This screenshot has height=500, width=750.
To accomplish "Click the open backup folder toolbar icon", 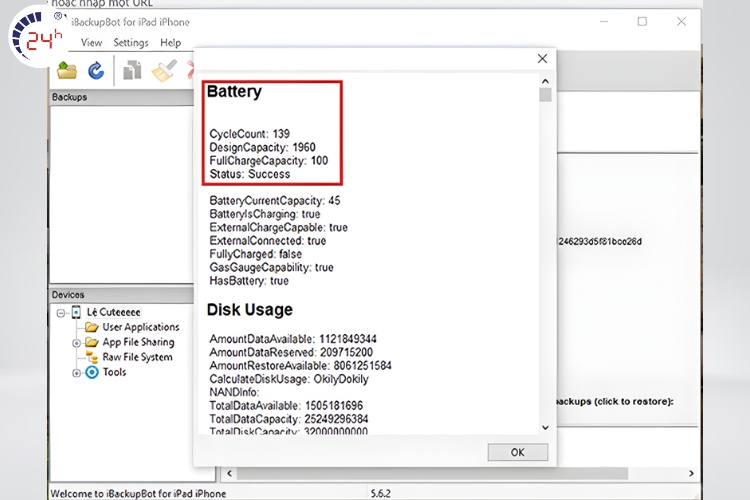I will (67, 70).
